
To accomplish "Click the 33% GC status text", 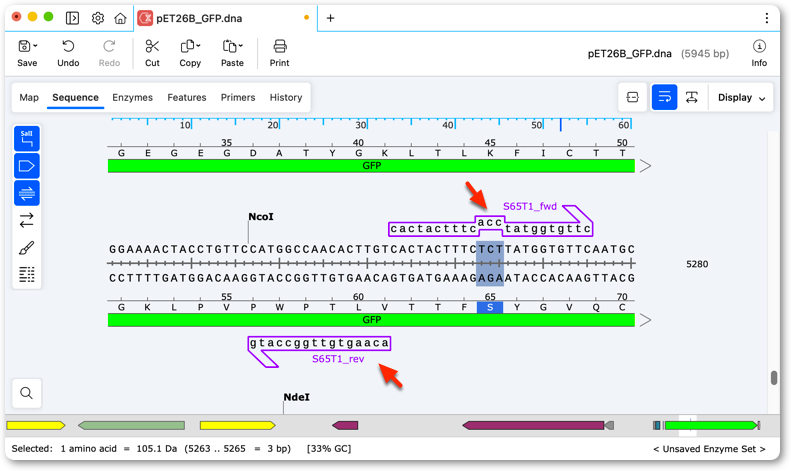I will coord(329,448).
